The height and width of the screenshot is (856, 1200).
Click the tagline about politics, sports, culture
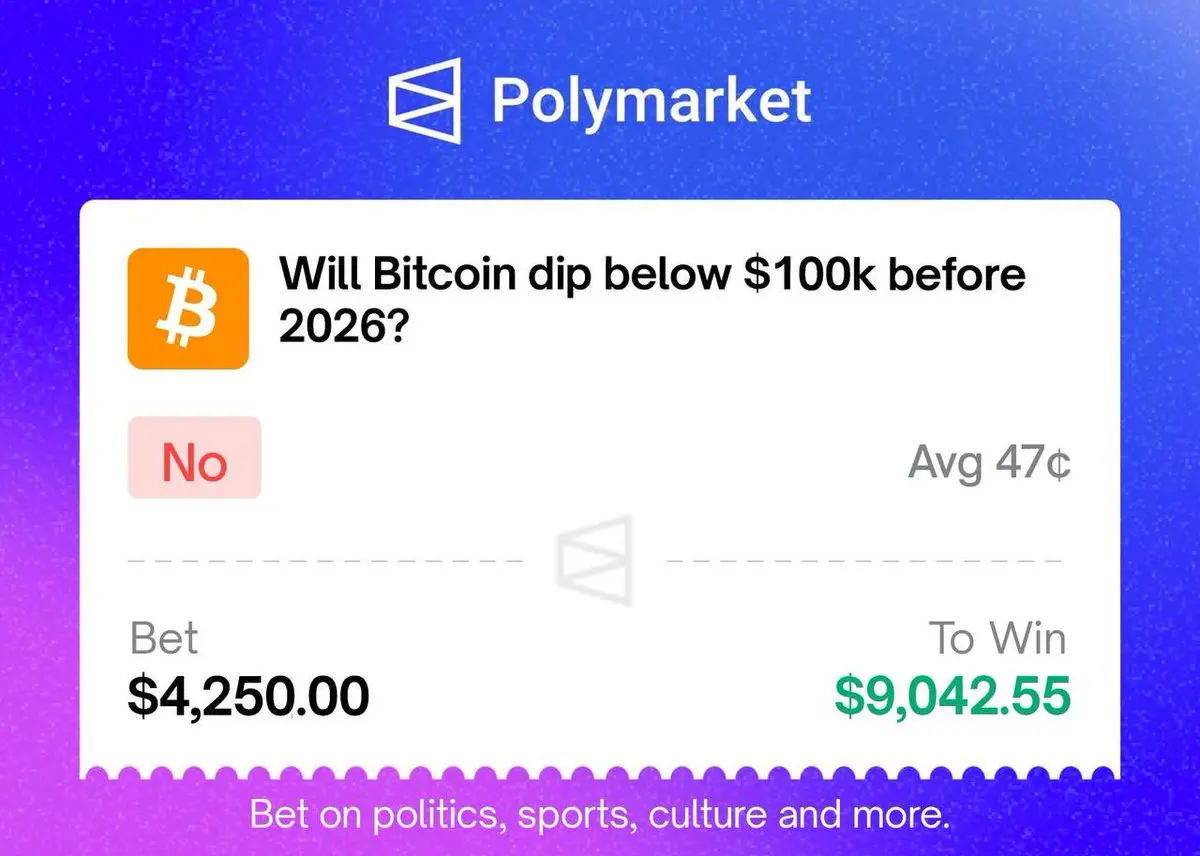[600, 814]
